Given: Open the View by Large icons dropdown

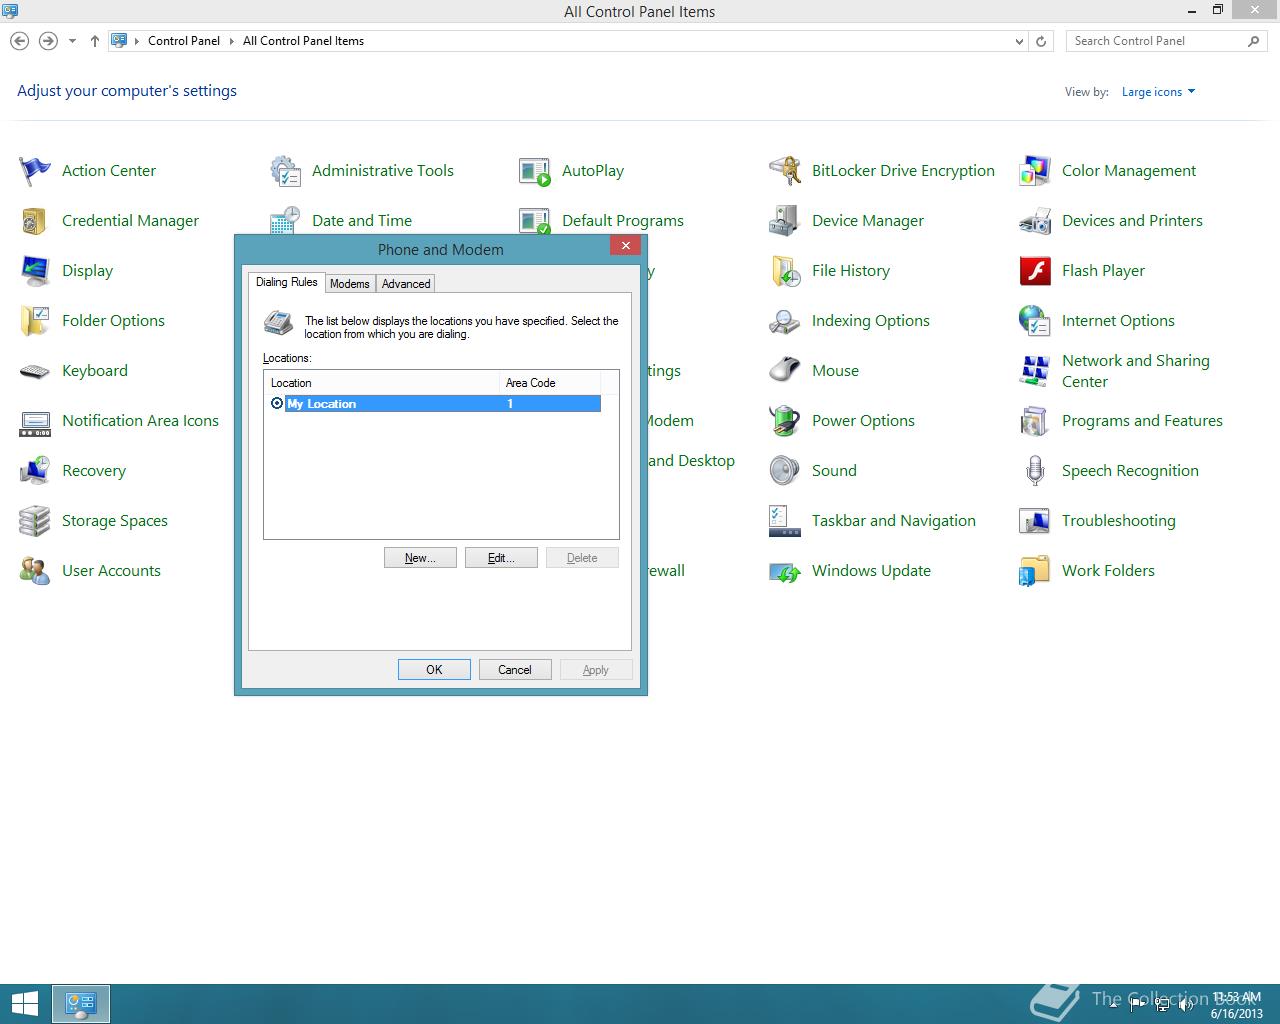Looking at the screenshot, I should (1158, 92).
